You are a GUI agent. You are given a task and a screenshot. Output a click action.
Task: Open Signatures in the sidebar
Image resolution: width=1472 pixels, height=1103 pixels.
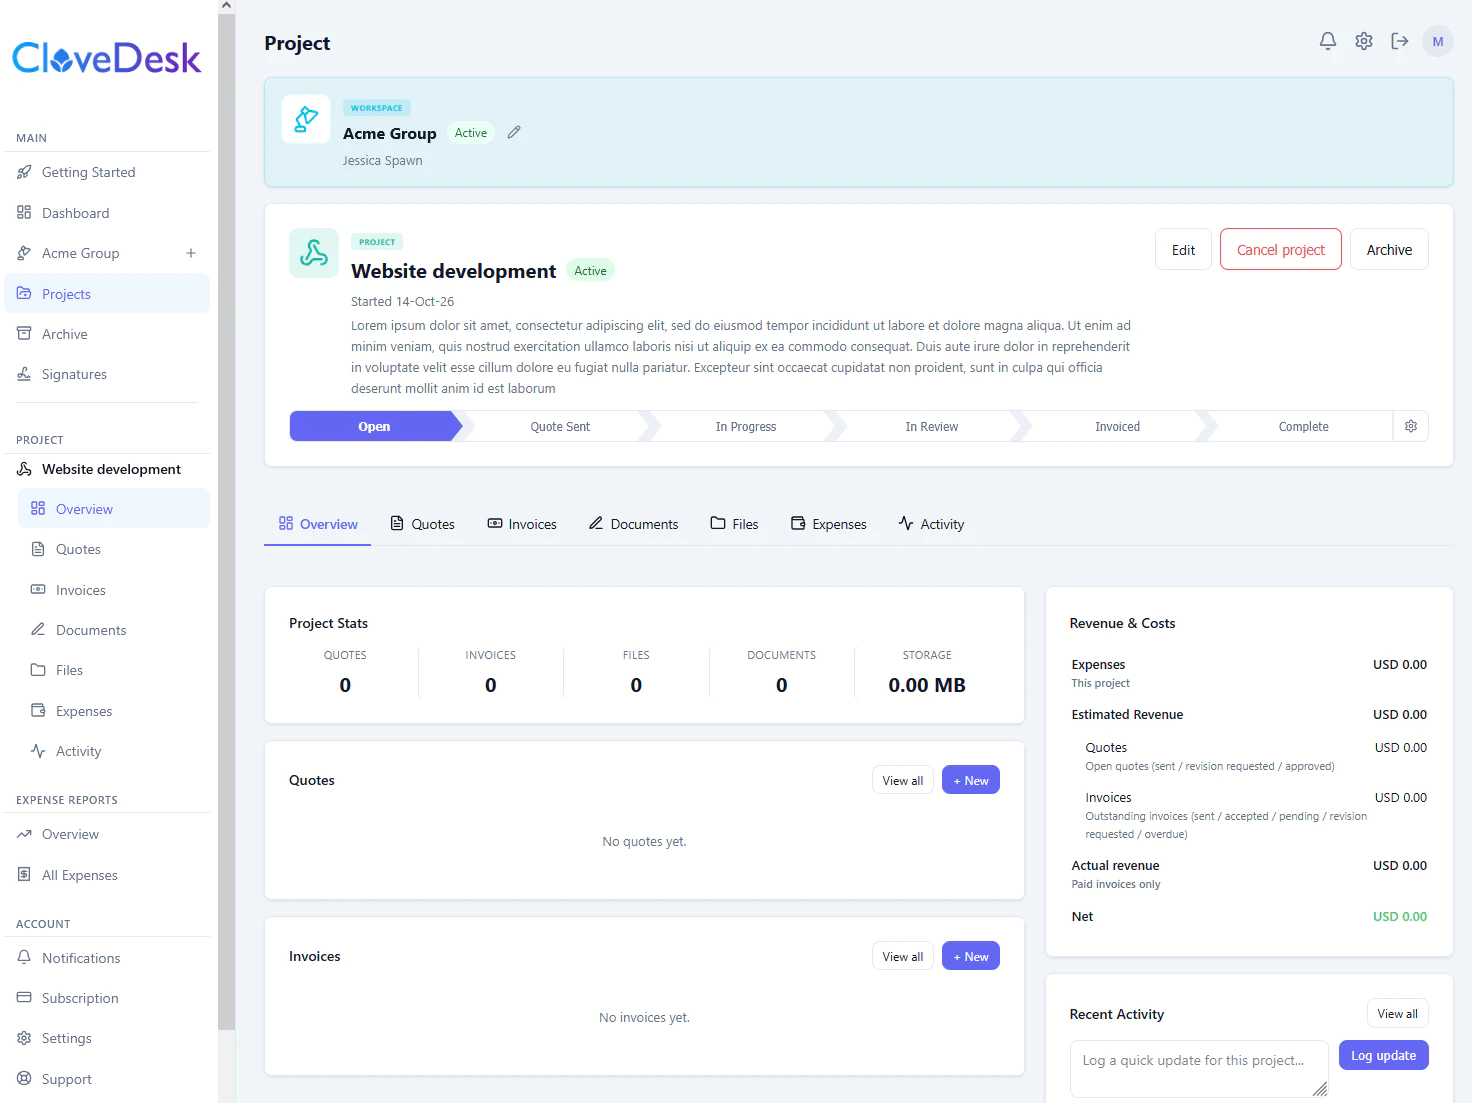coord(107,374)
